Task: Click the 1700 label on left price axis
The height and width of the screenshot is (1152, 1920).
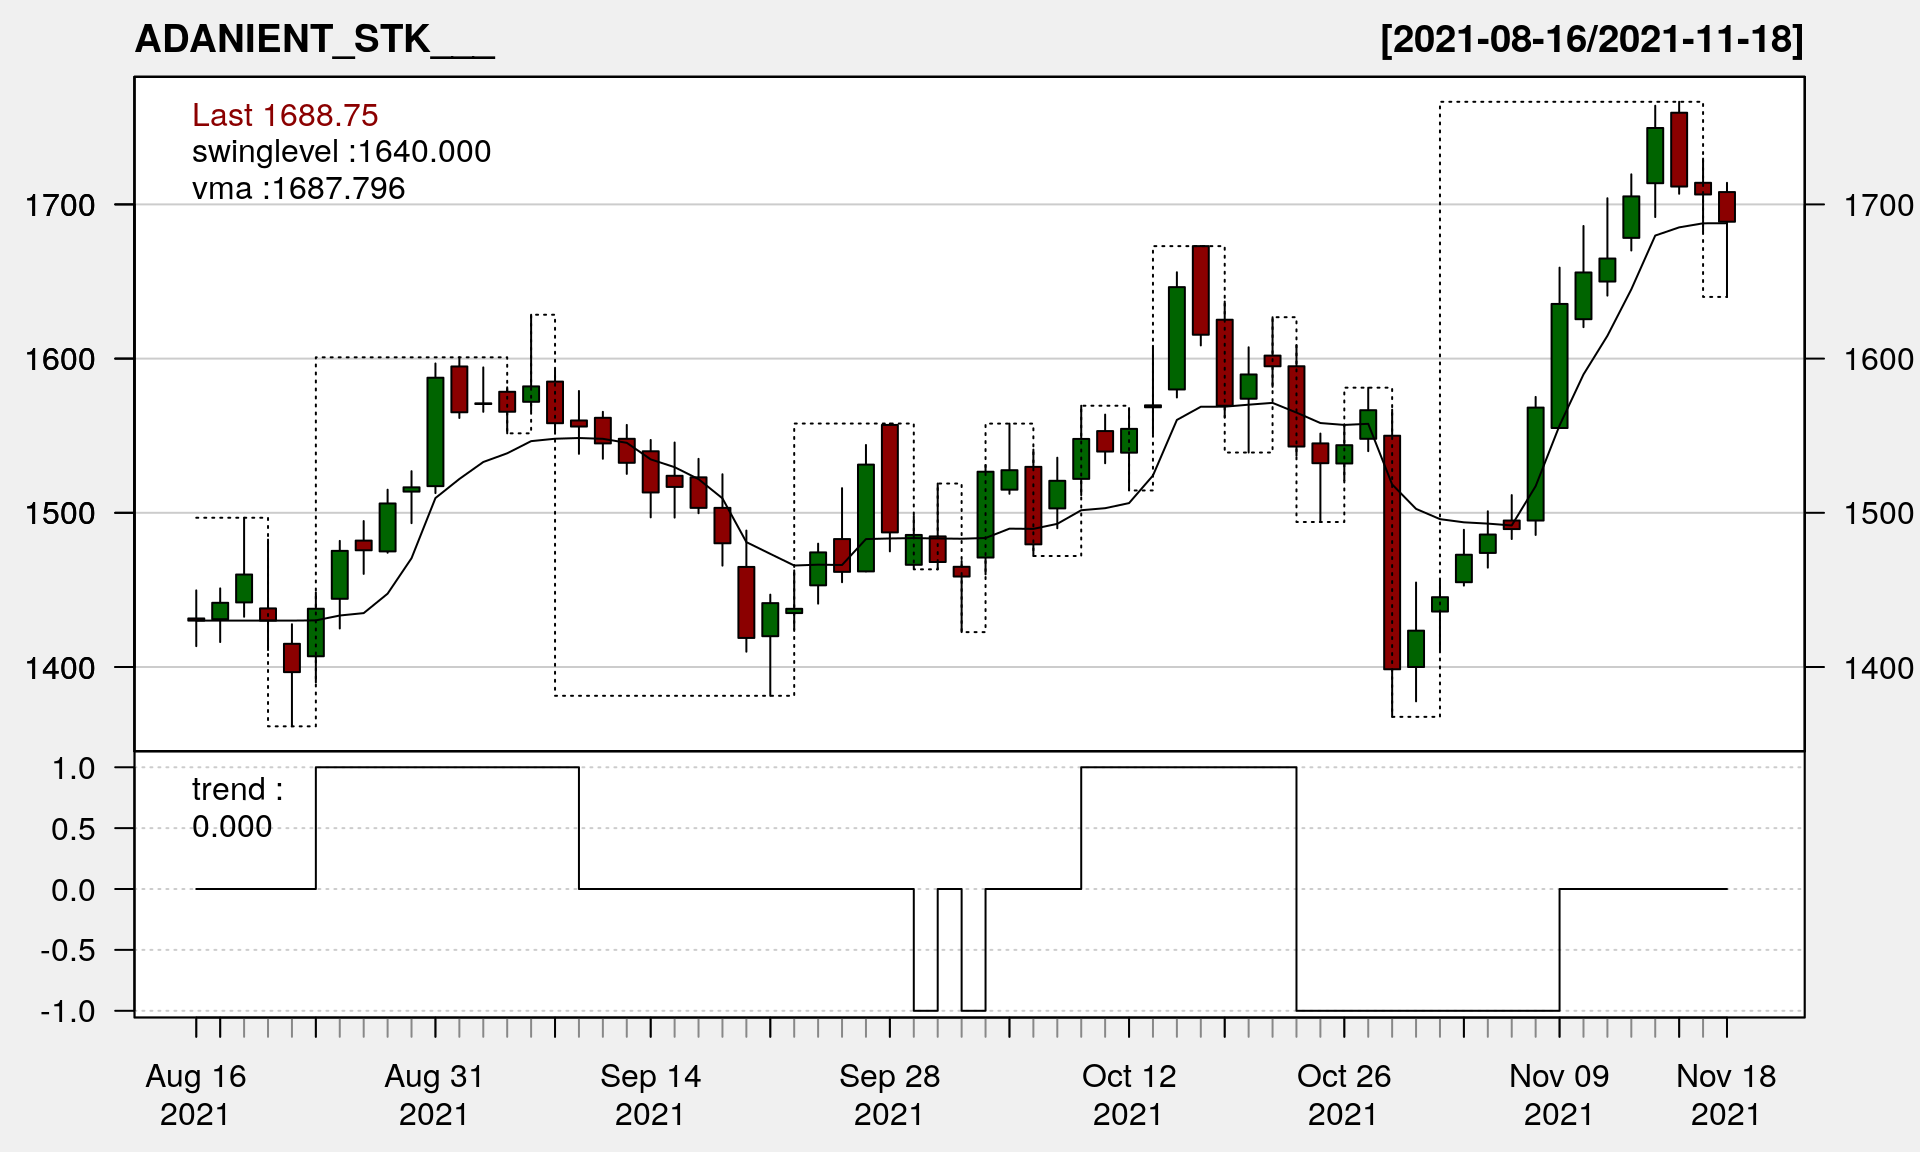Action: pos(60,206)
